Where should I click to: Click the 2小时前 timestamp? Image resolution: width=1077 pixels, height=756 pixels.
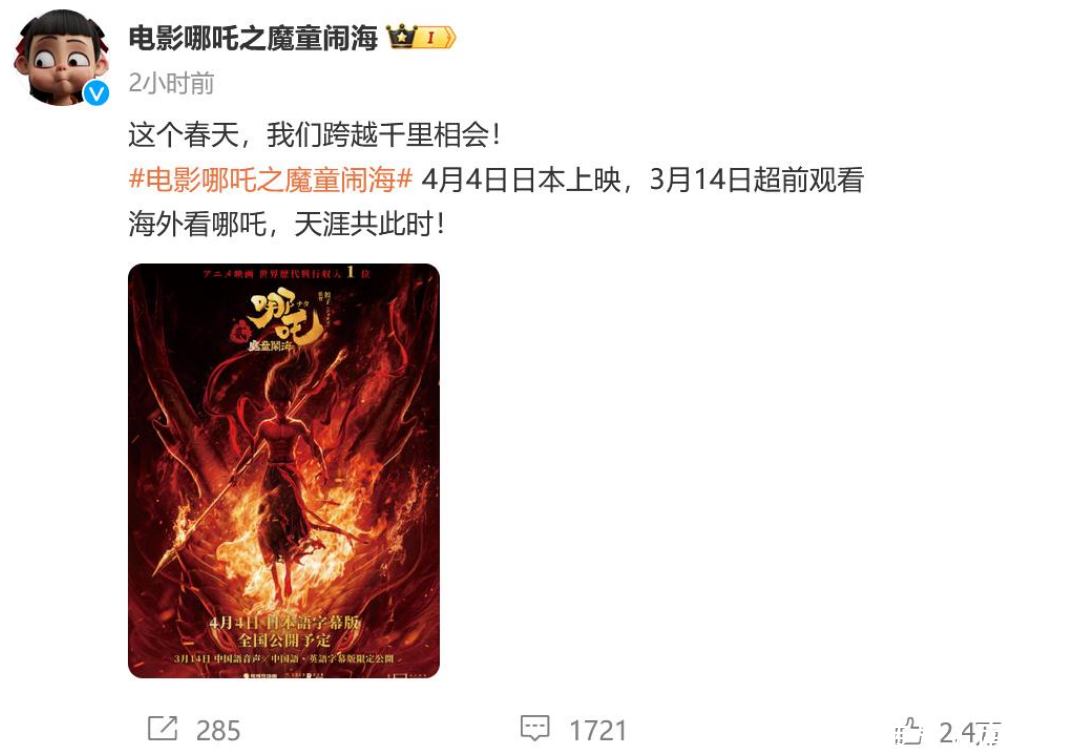pos(171,83)
